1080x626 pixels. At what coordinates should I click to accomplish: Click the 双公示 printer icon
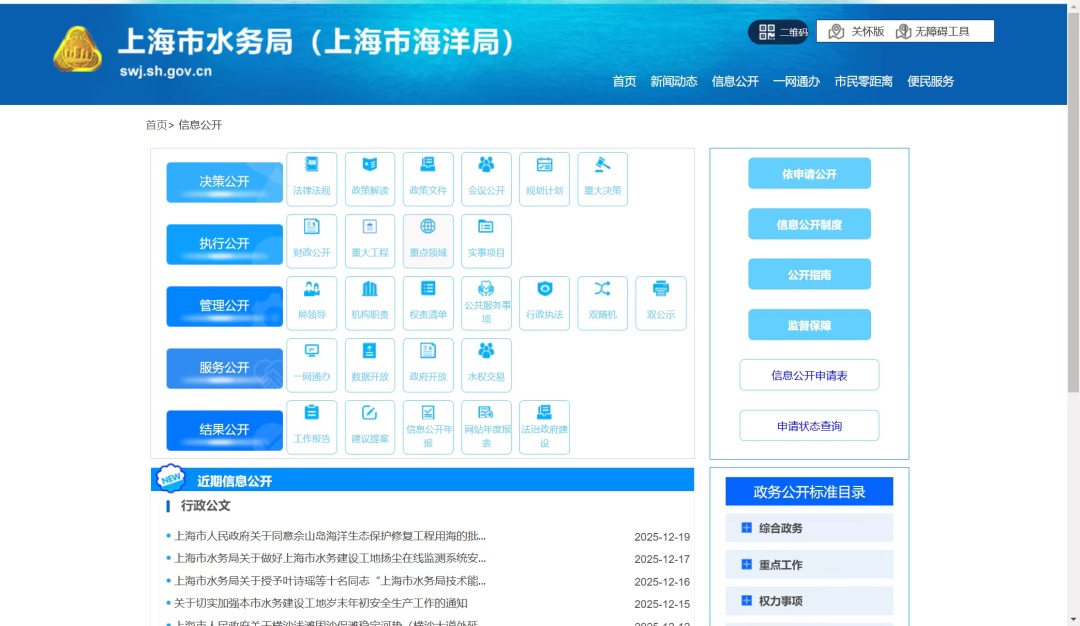coord(660,303)
